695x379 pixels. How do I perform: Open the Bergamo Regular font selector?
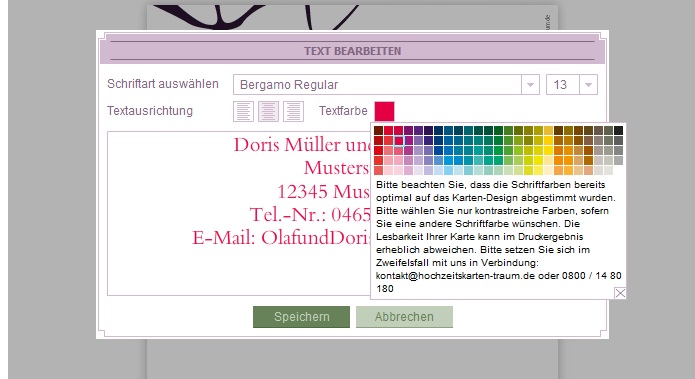pos(377,85)
